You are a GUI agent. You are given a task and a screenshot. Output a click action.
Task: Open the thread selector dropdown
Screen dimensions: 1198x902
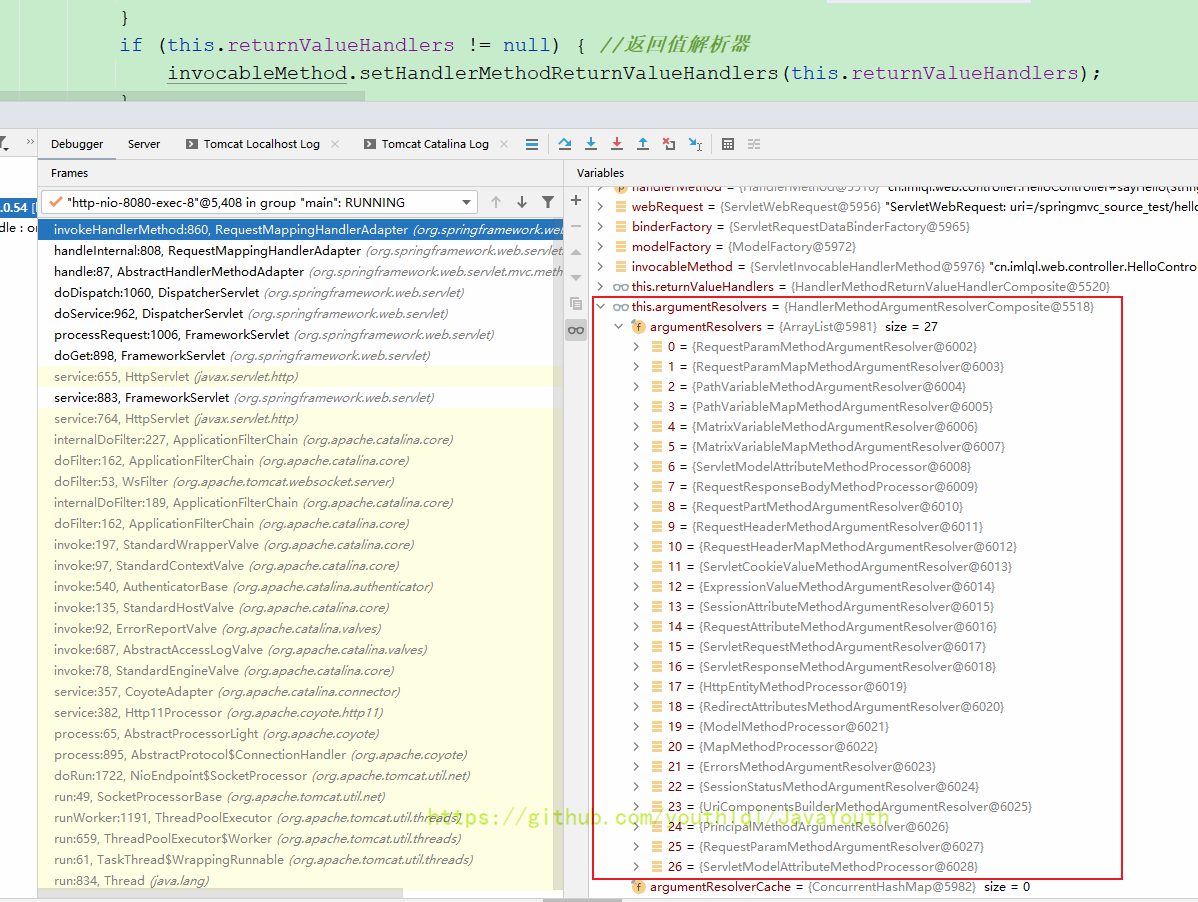pos(466,202)
